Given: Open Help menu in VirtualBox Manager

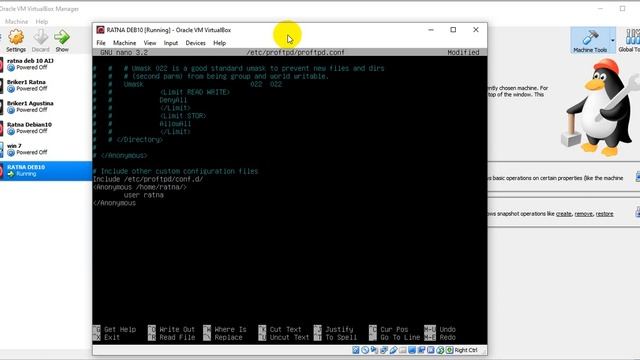Looking at the screenshot, I should pyautogui.click(x=42, y=21).
